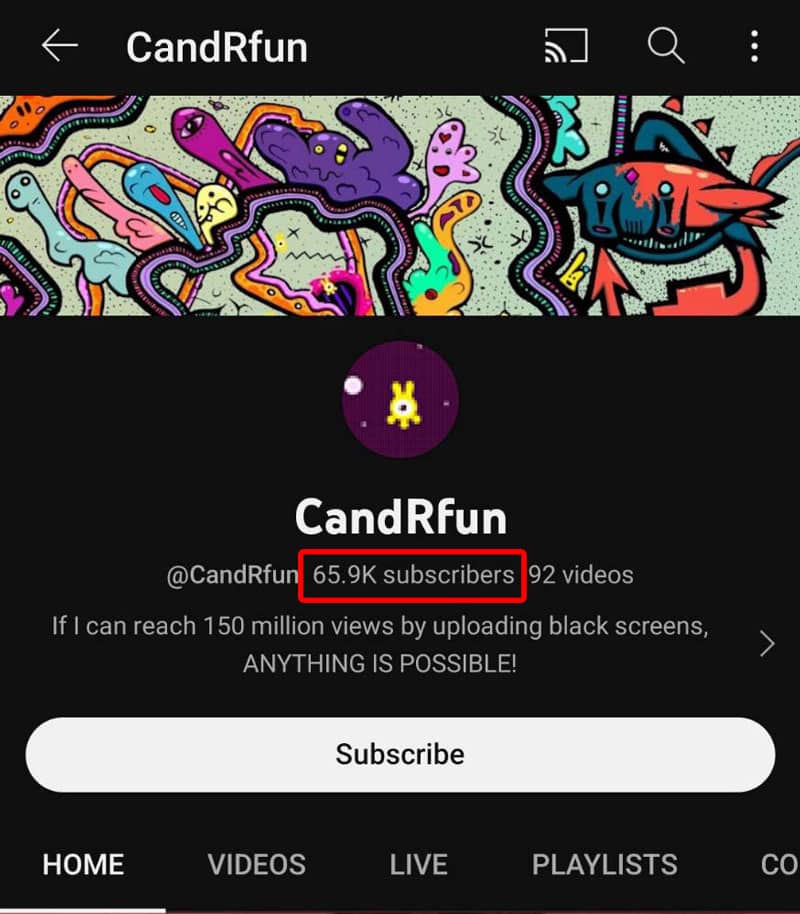Tap the CandRfun title in top bar
Viewport: 800px width, 914px height.
[217, 47]
